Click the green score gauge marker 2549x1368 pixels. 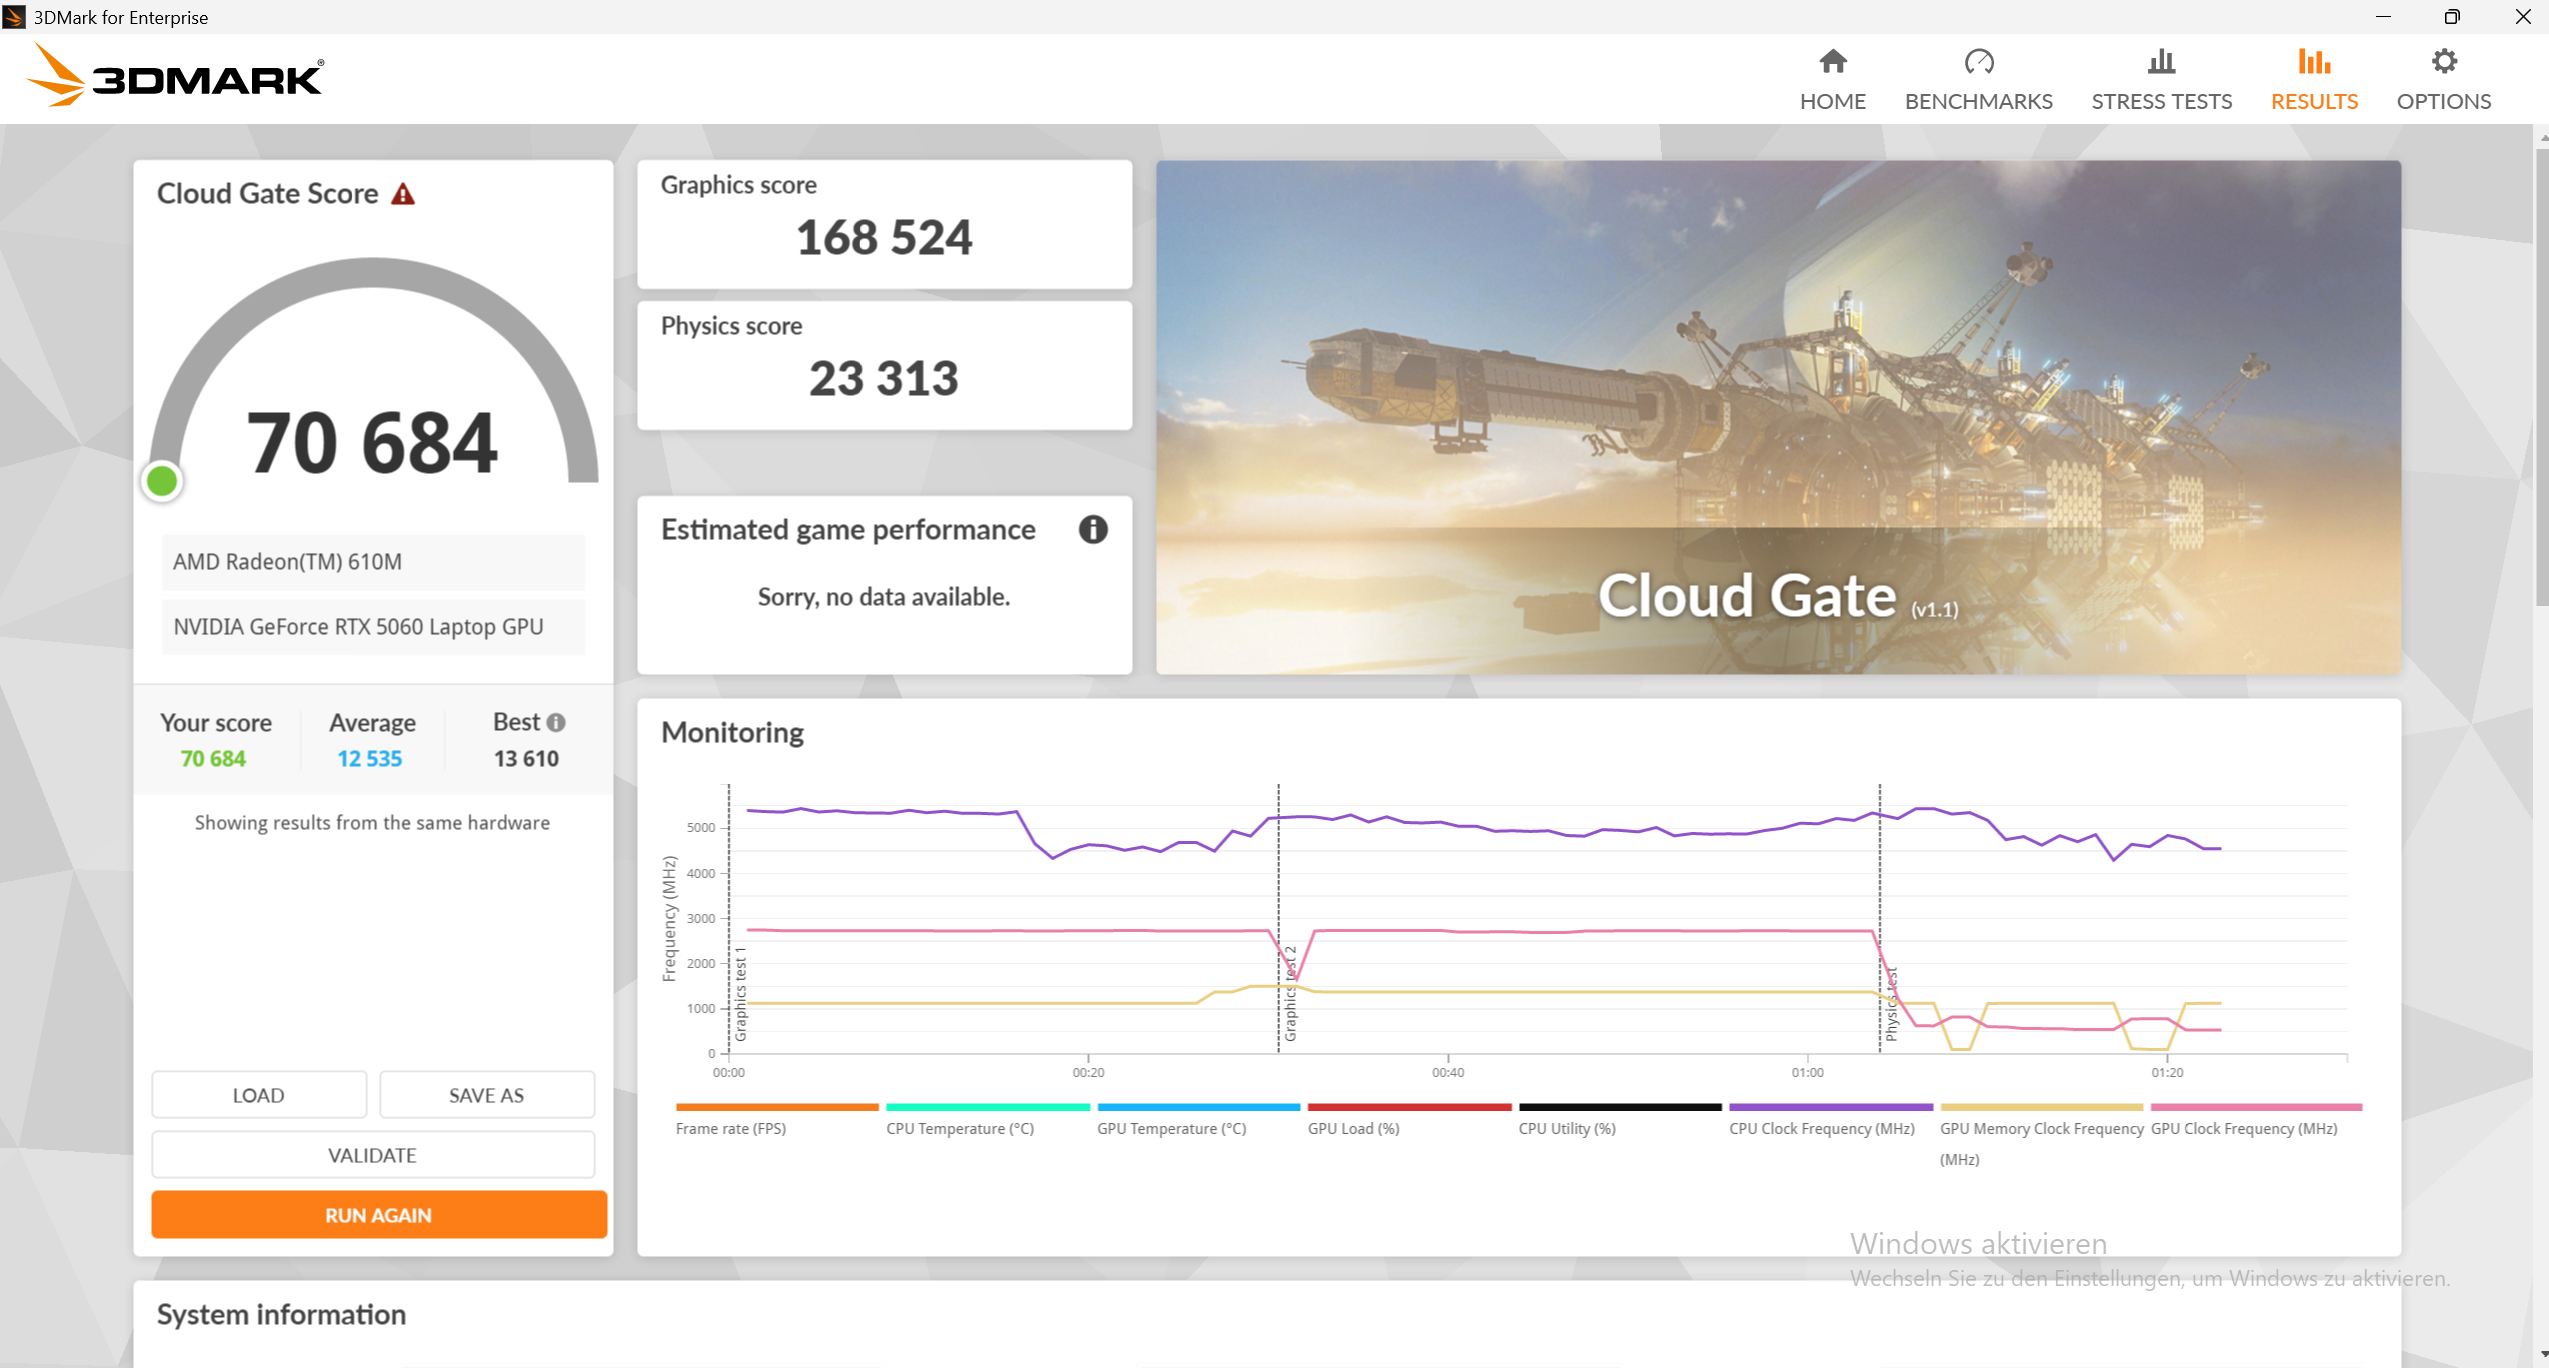(162, 482)
